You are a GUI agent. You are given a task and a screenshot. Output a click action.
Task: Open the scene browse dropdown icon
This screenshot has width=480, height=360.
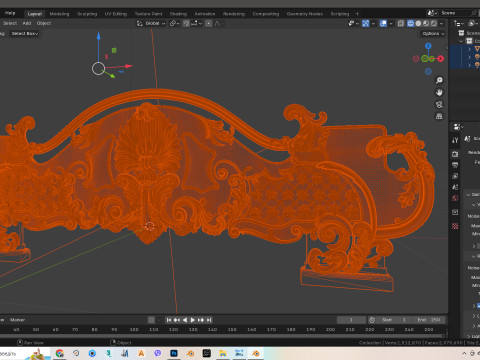pyautogui.click(x=433, y=13)
